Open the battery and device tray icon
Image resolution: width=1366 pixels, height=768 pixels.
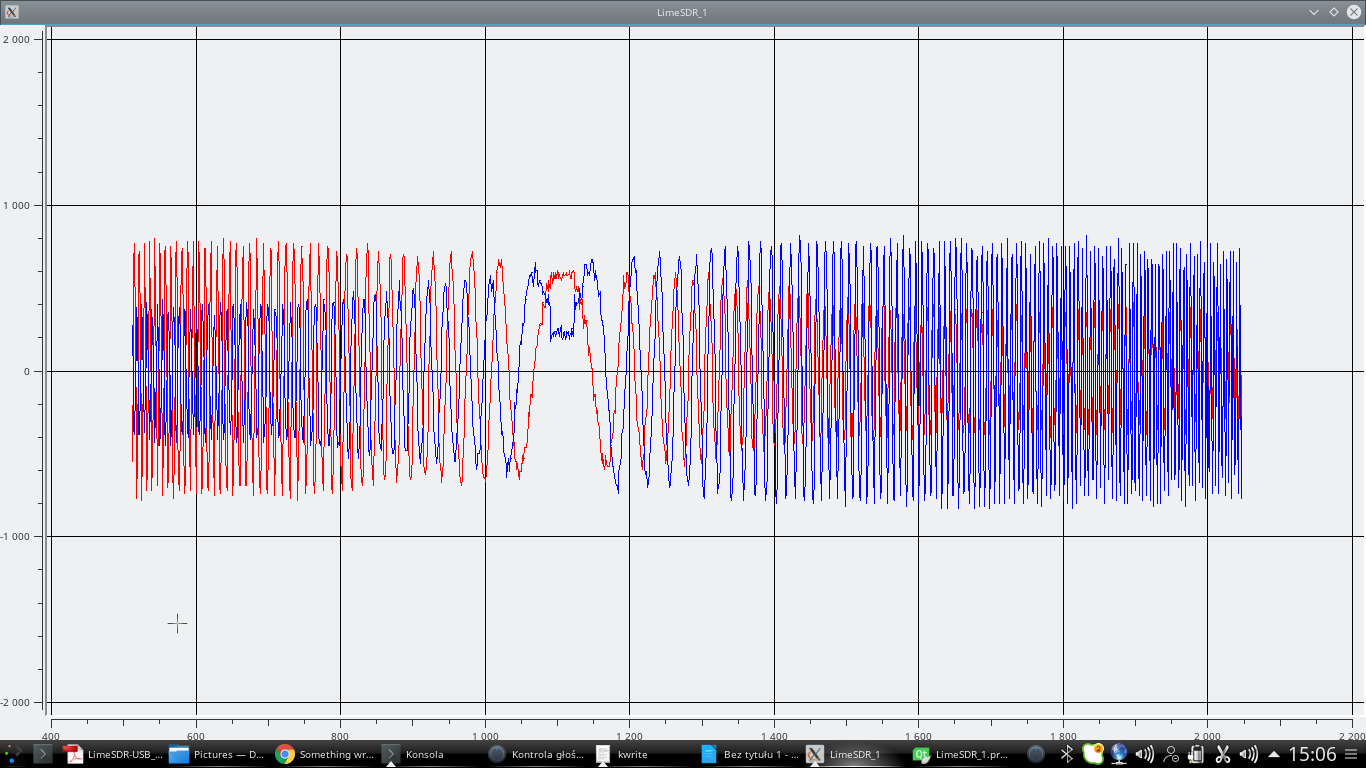click(x=1196, y=754)
